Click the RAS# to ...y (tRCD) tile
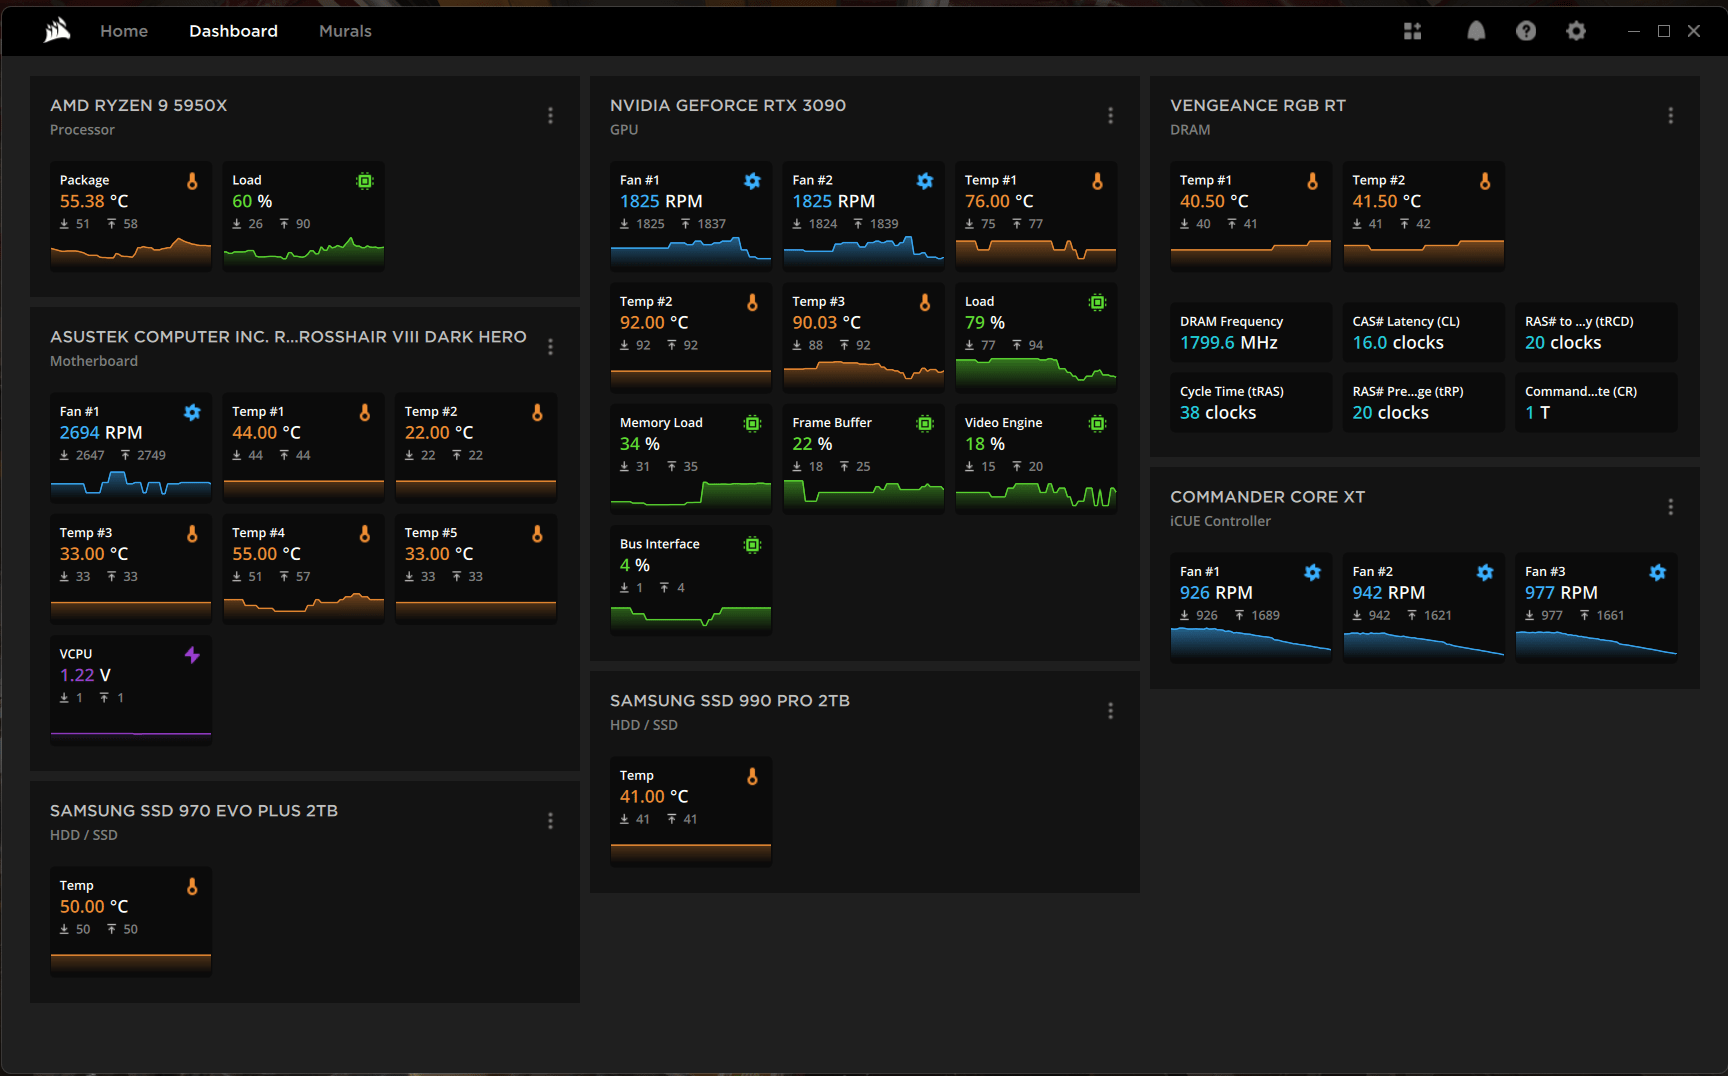This screenshot has width=1728, height=1076. coord(1596,332)
